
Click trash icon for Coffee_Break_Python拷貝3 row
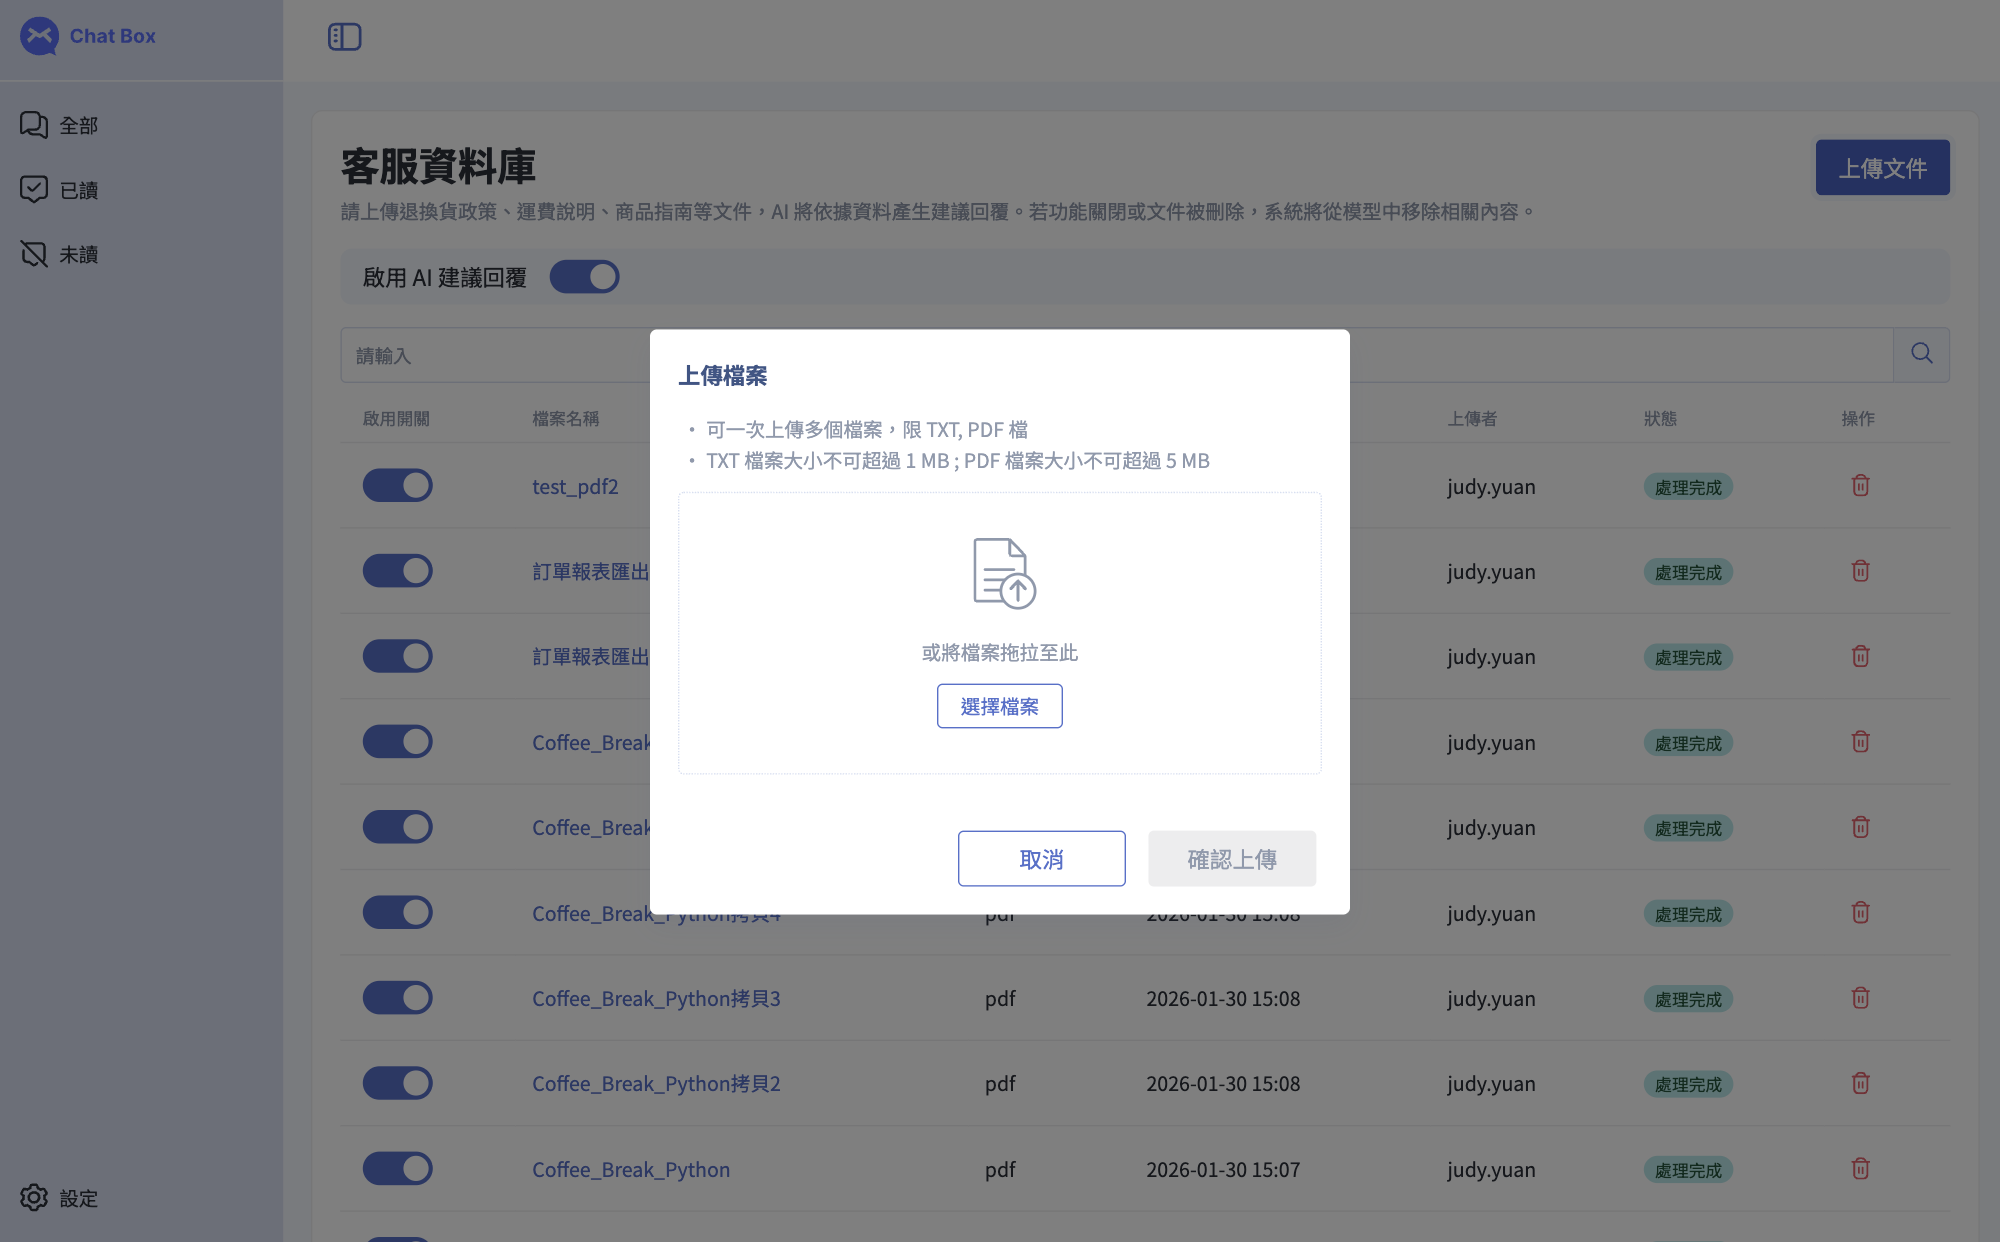[1860, 998]
